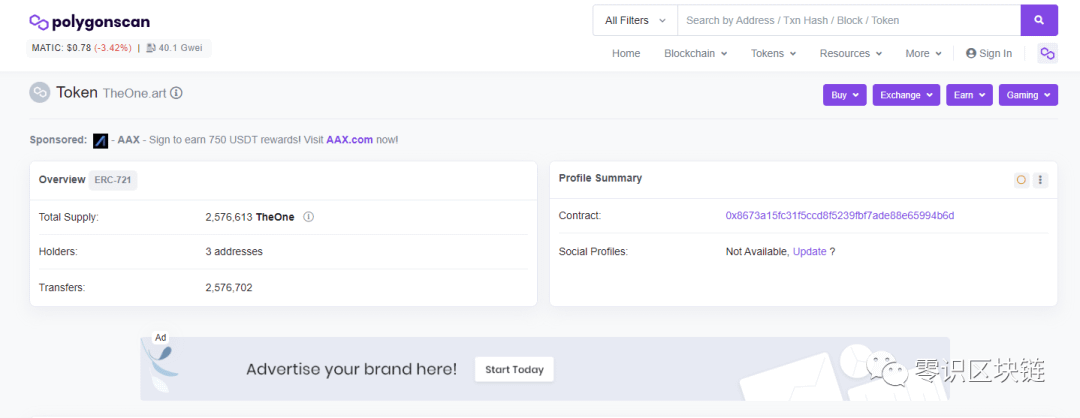Click the Start Today ad button
Screen dimensions: 1080x418
click(515, 369)
